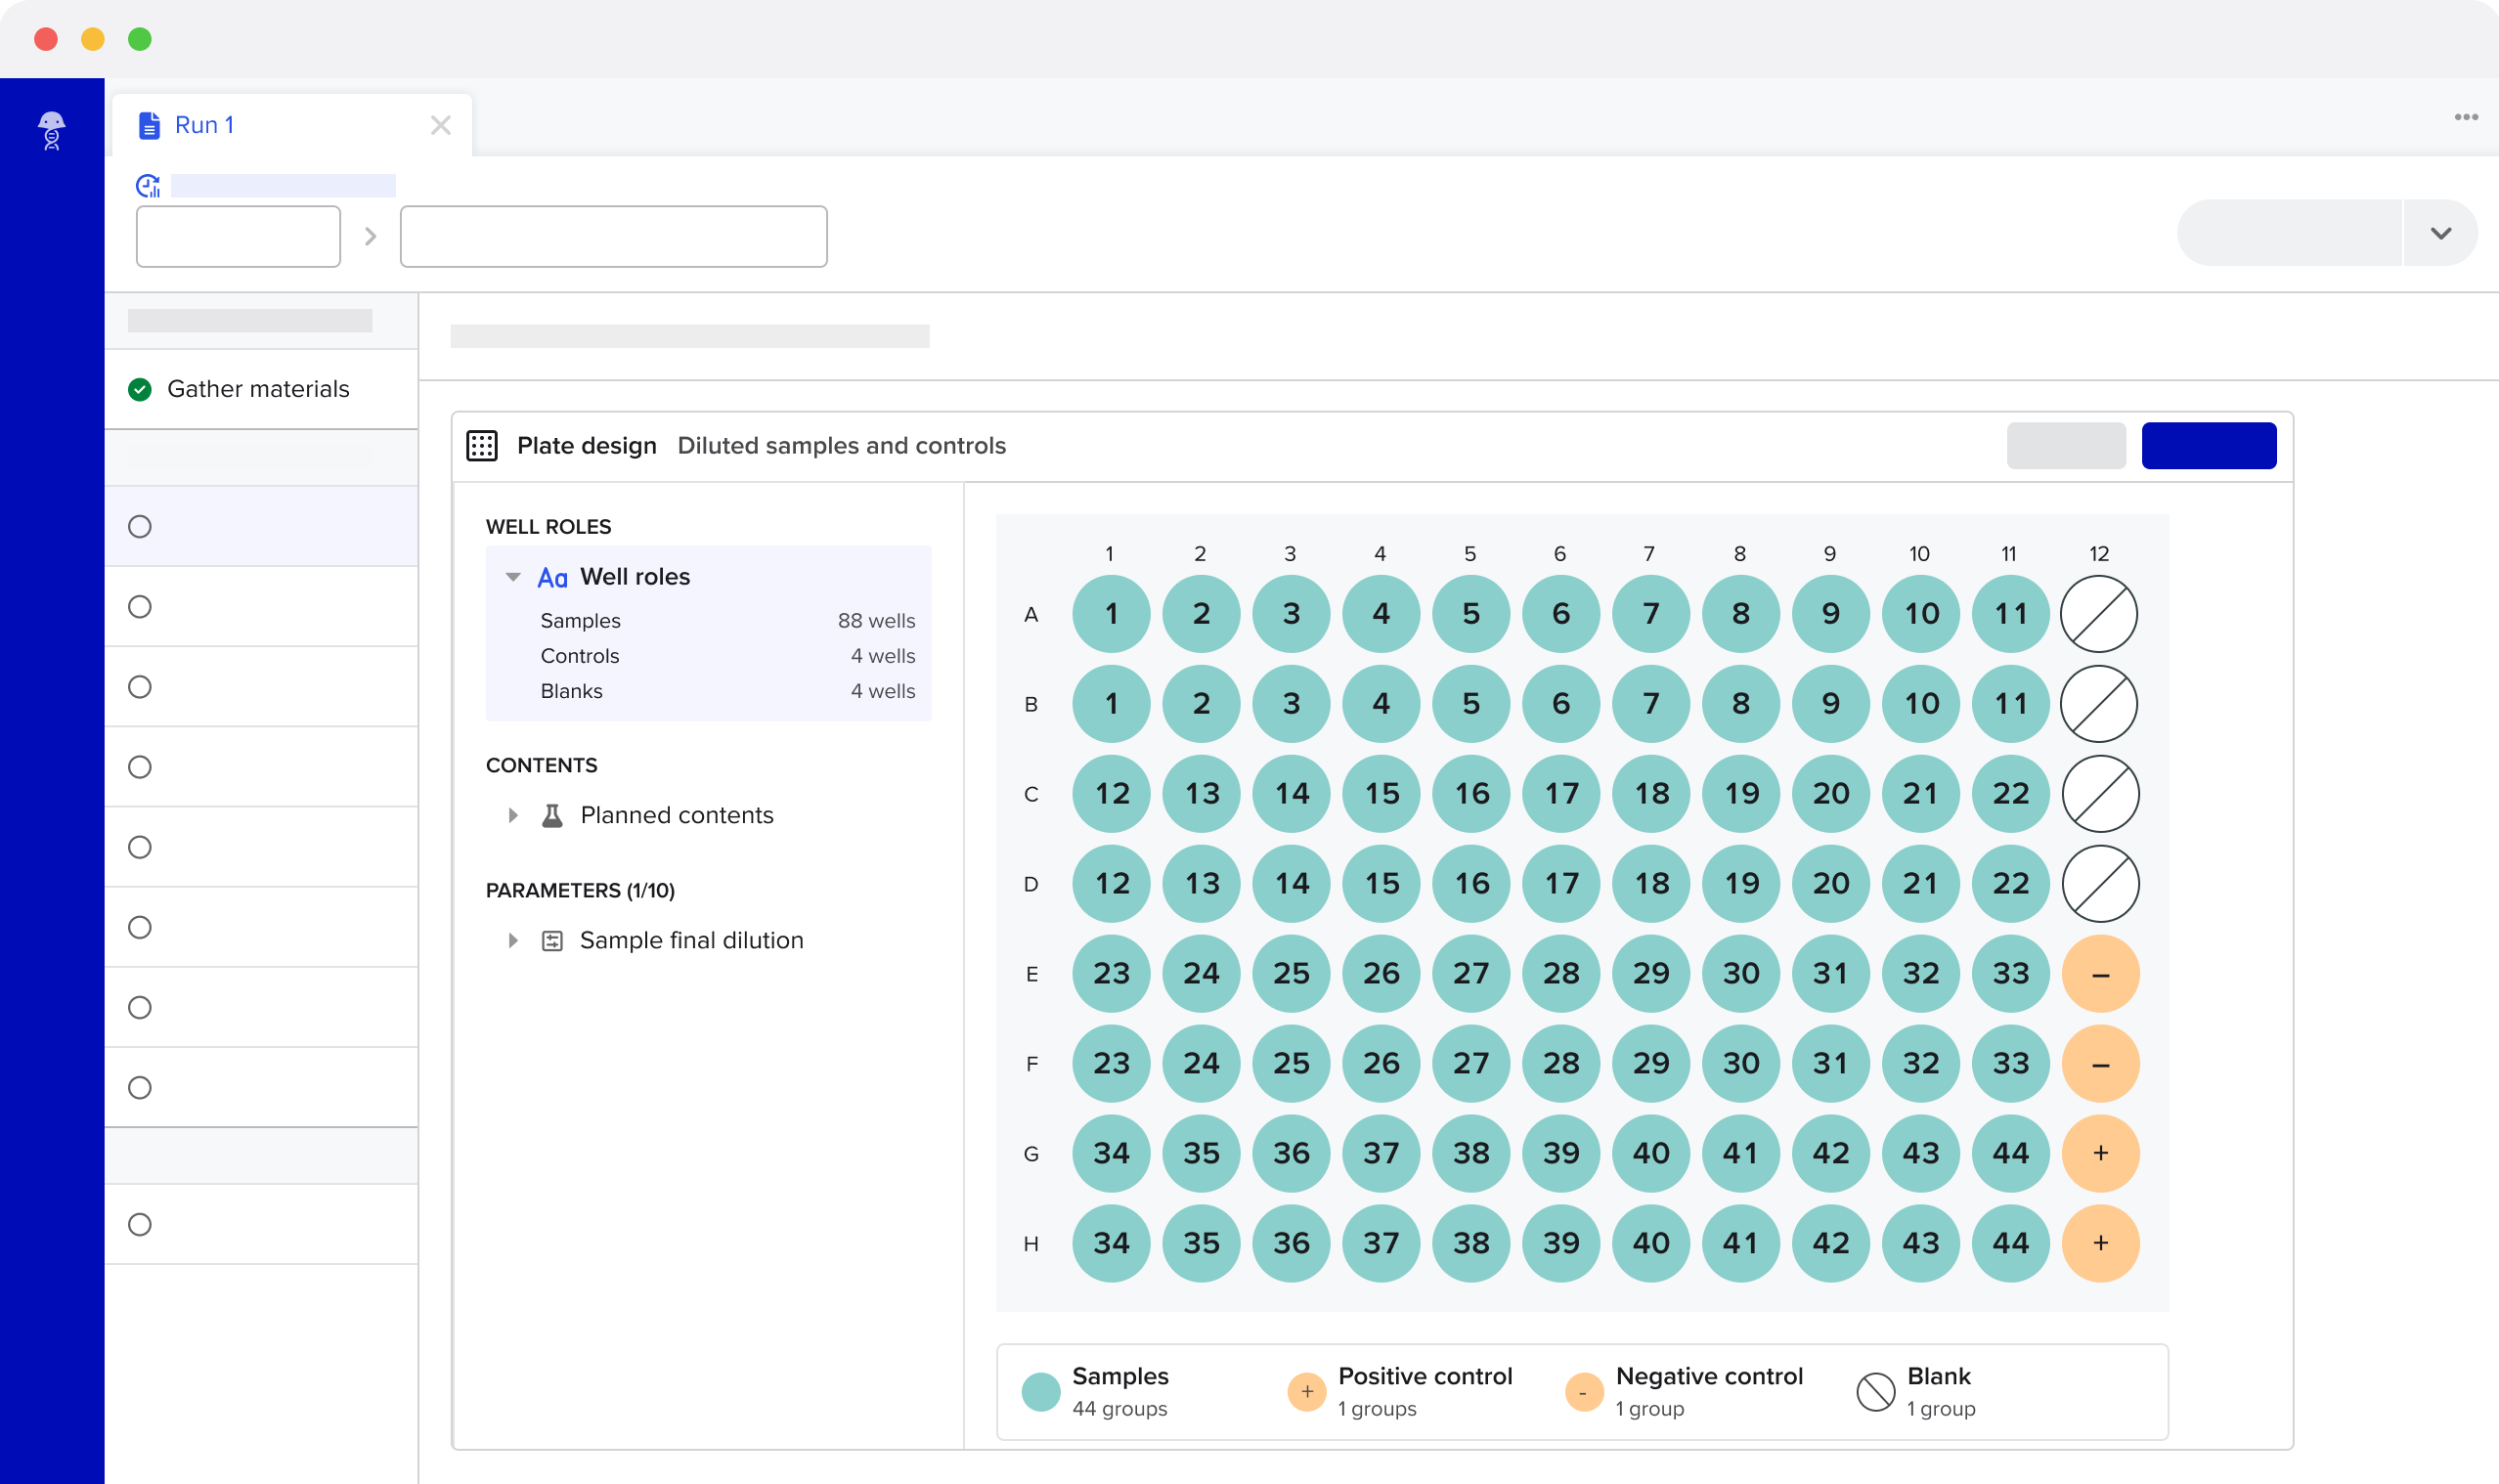
Task: Click the blue button in Plate design header
Action: (2209, 445)
